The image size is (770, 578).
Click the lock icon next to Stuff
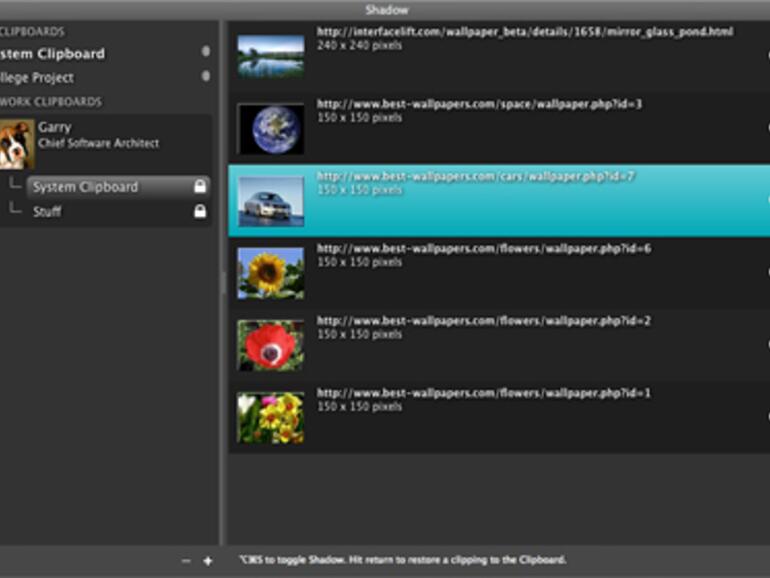click(200, 211)
